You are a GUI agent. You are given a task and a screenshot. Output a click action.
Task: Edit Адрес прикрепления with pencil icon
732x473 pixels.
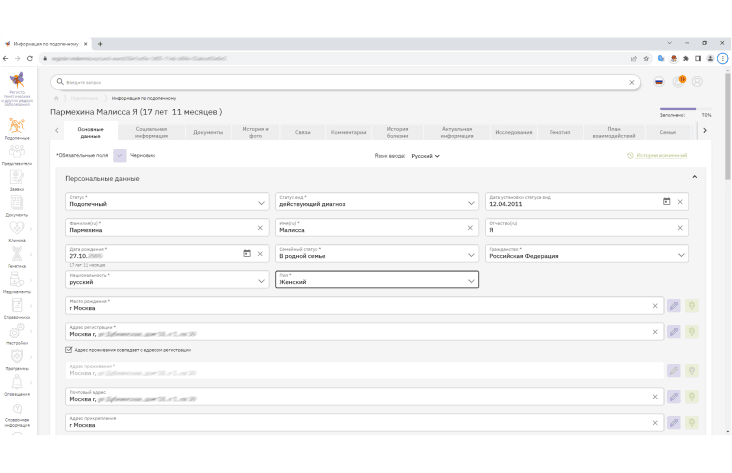(674, 423)
